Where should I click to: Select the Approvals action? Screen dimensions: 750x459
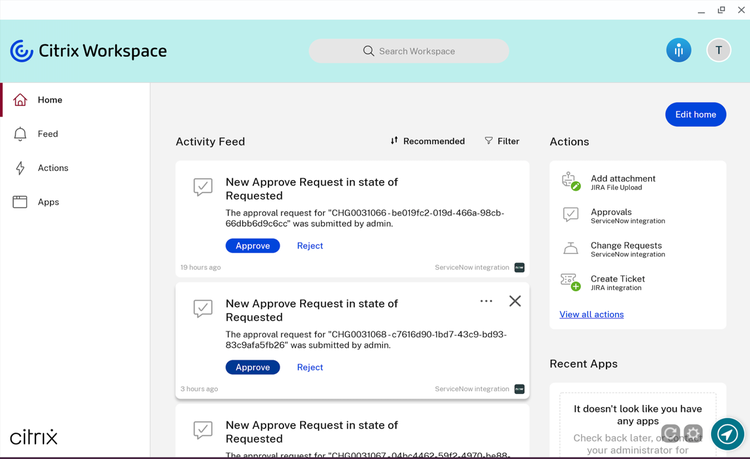point(638,216)
